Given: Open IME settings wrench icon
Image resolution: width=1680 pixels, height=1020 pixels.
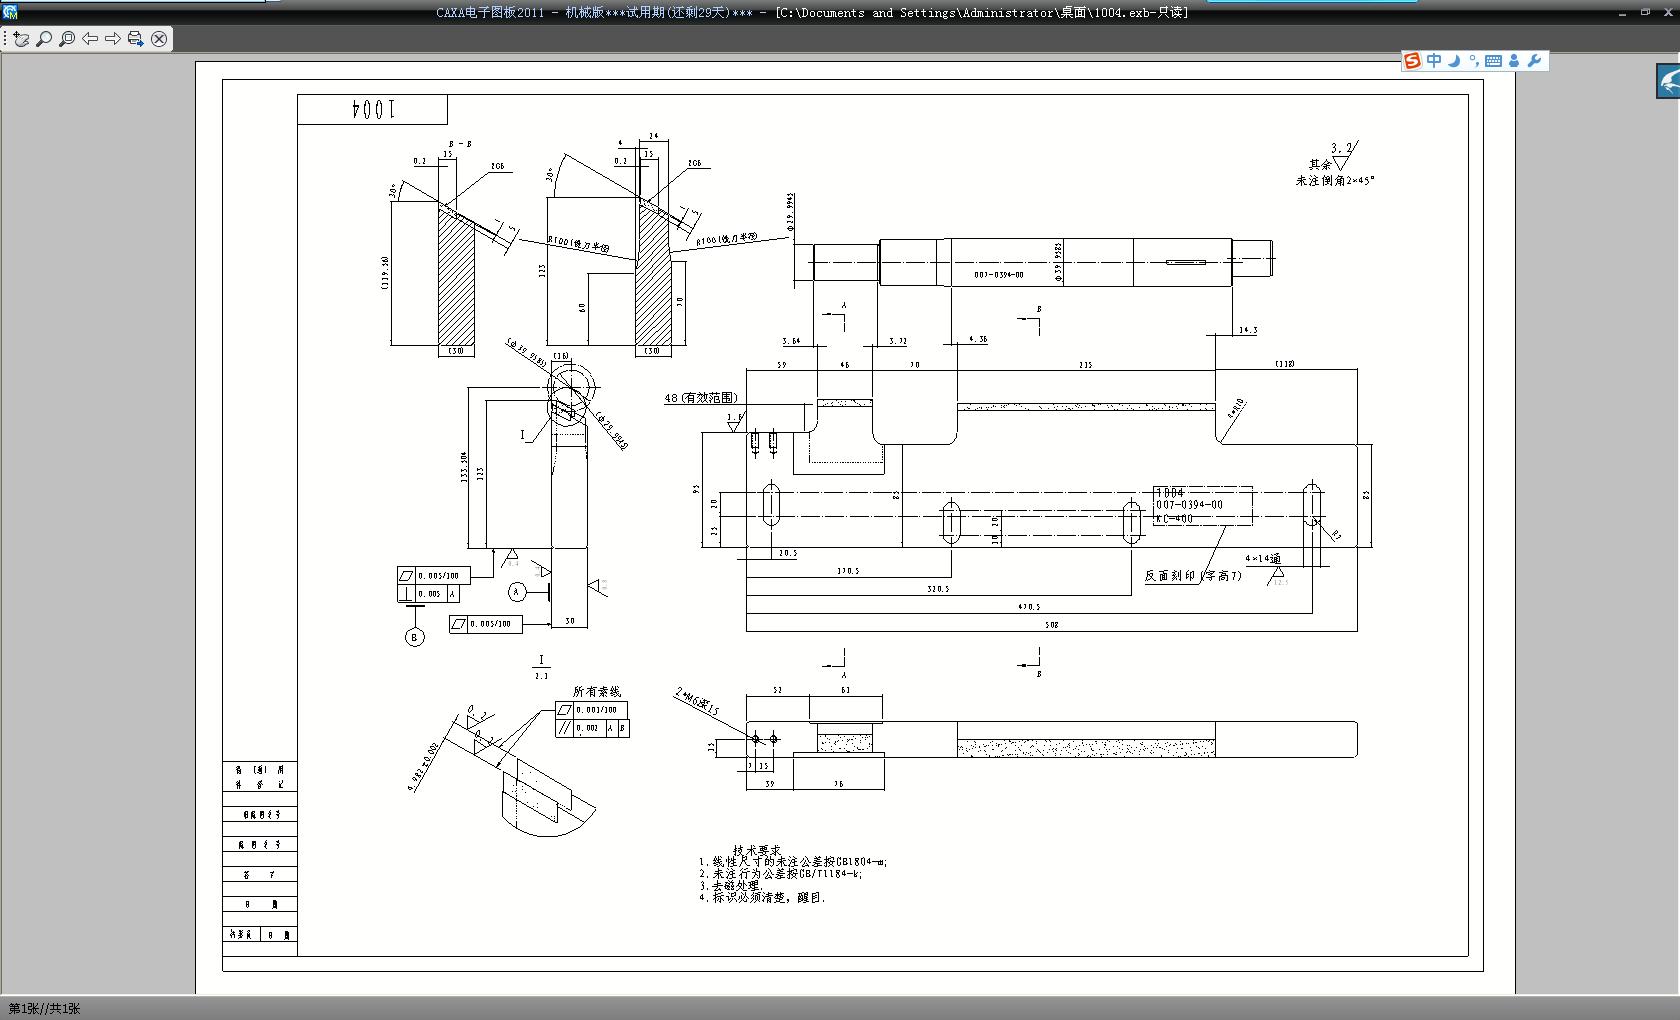Looking at the screenshot, I should (1535, 61).
